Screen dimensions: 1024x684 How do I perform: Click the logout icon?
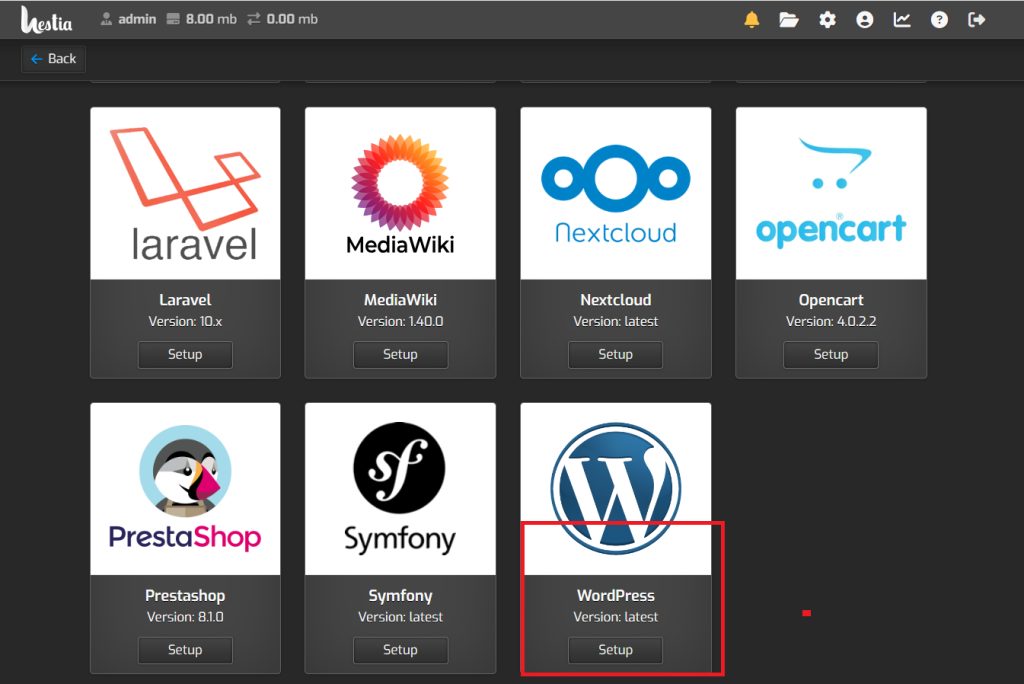tap(976, 20)
